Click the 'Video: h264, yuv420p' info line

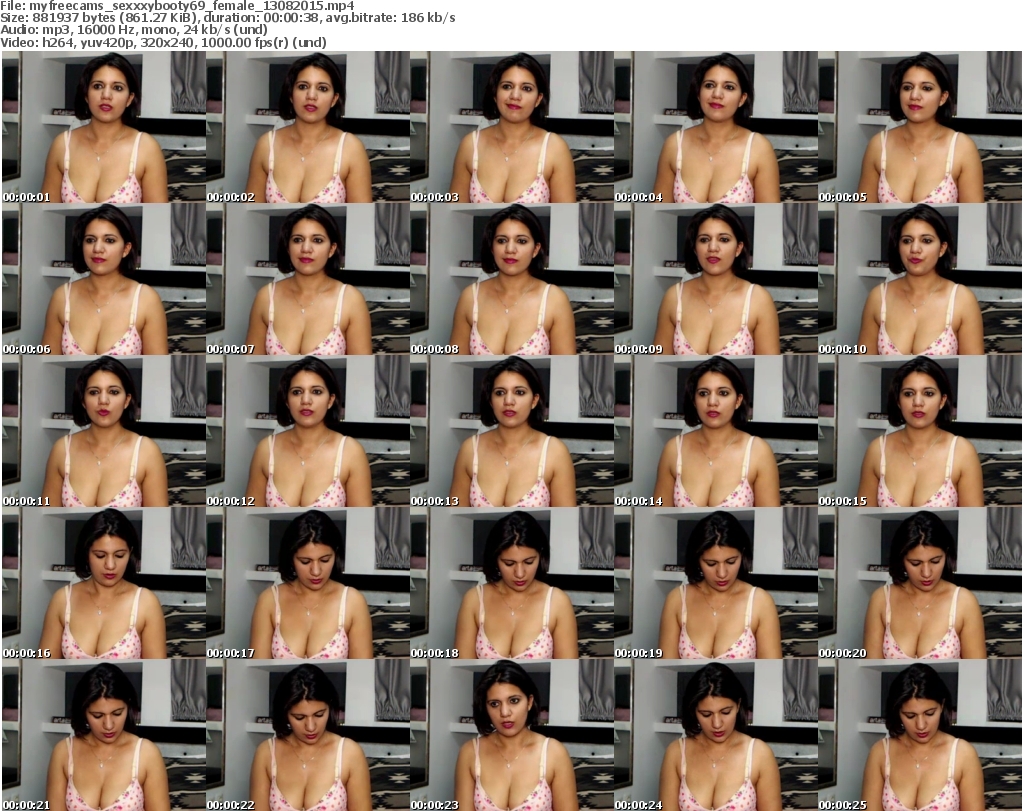[x=163, y=42]
